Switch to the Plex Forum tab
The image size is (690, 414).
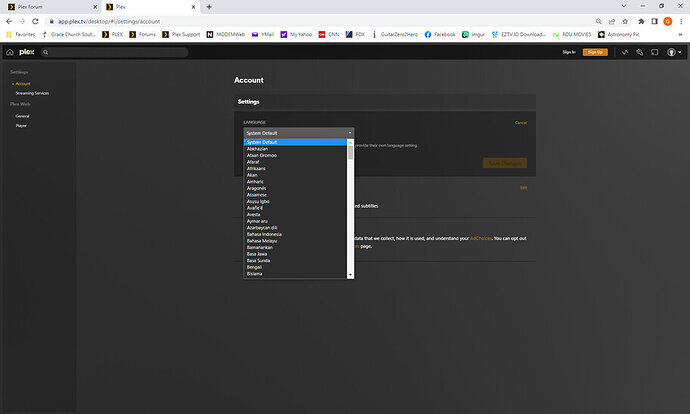(51, 7)
